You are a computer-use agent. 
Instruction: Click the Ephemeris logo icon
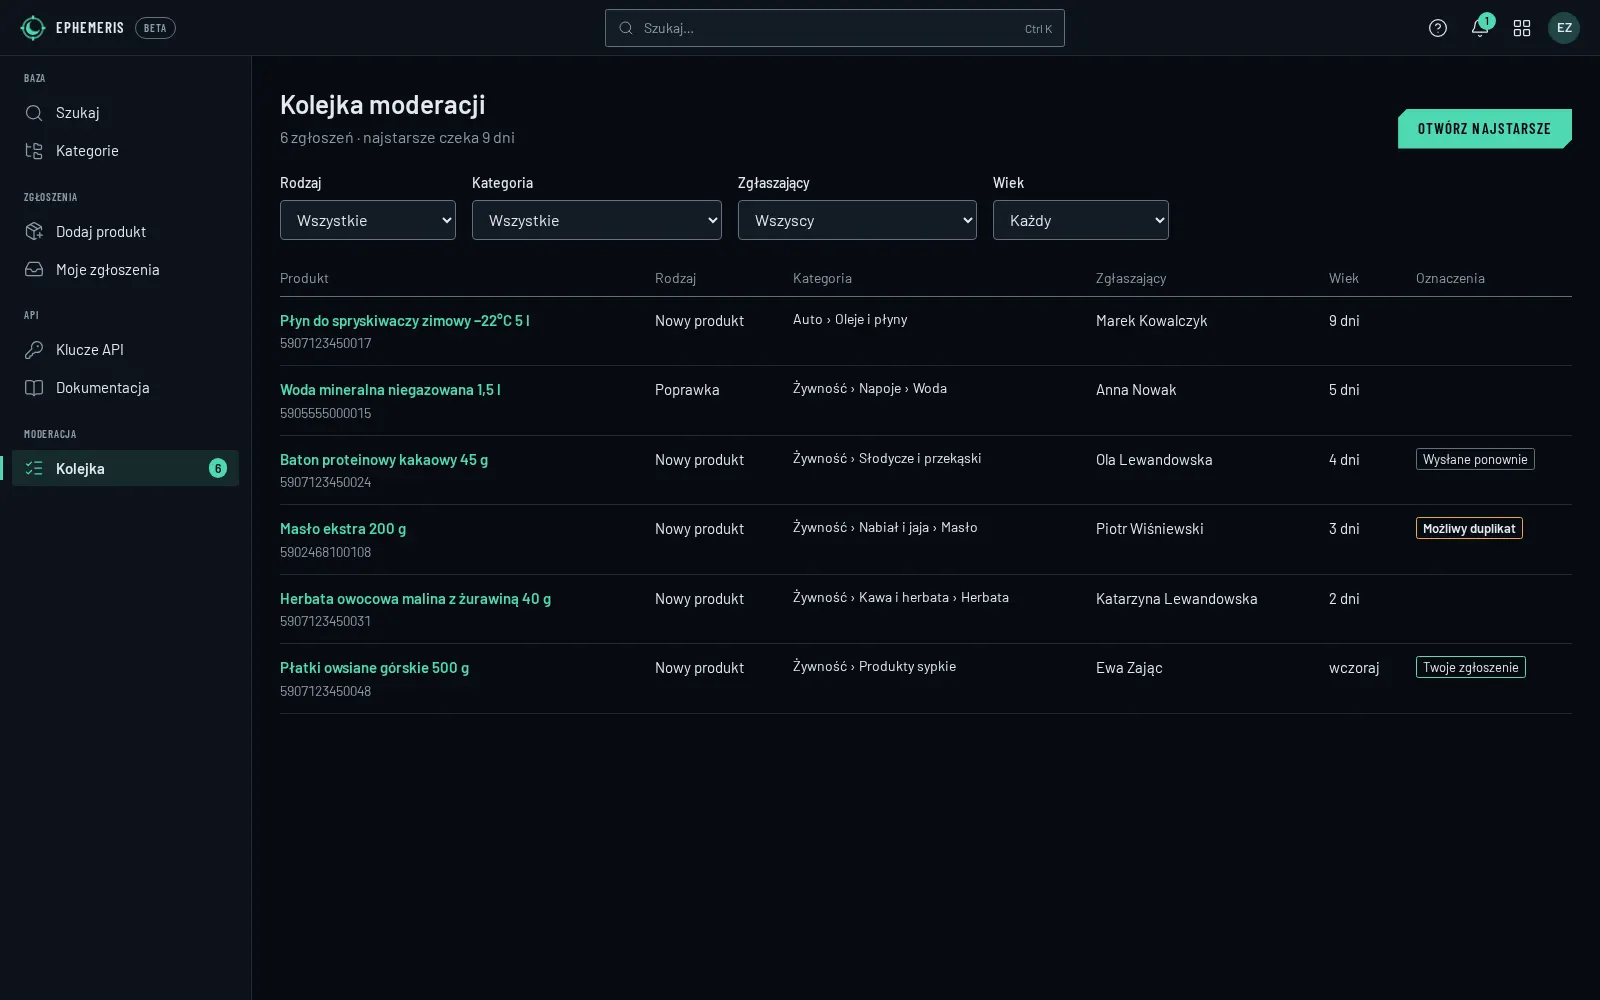coord(33,28)
